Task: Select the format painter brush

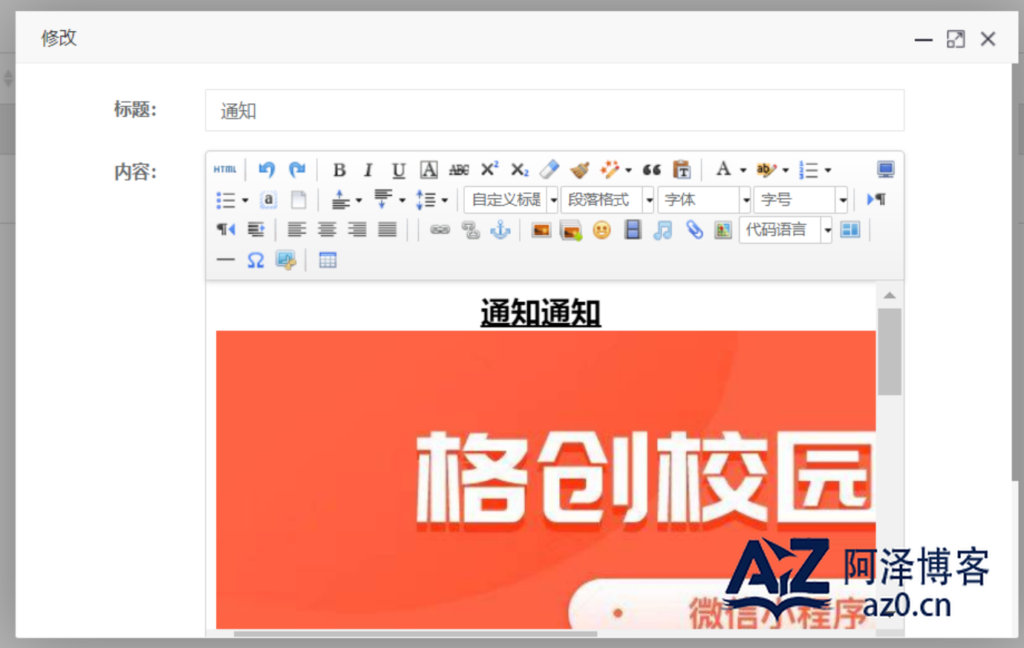Action: click(579, 170)
